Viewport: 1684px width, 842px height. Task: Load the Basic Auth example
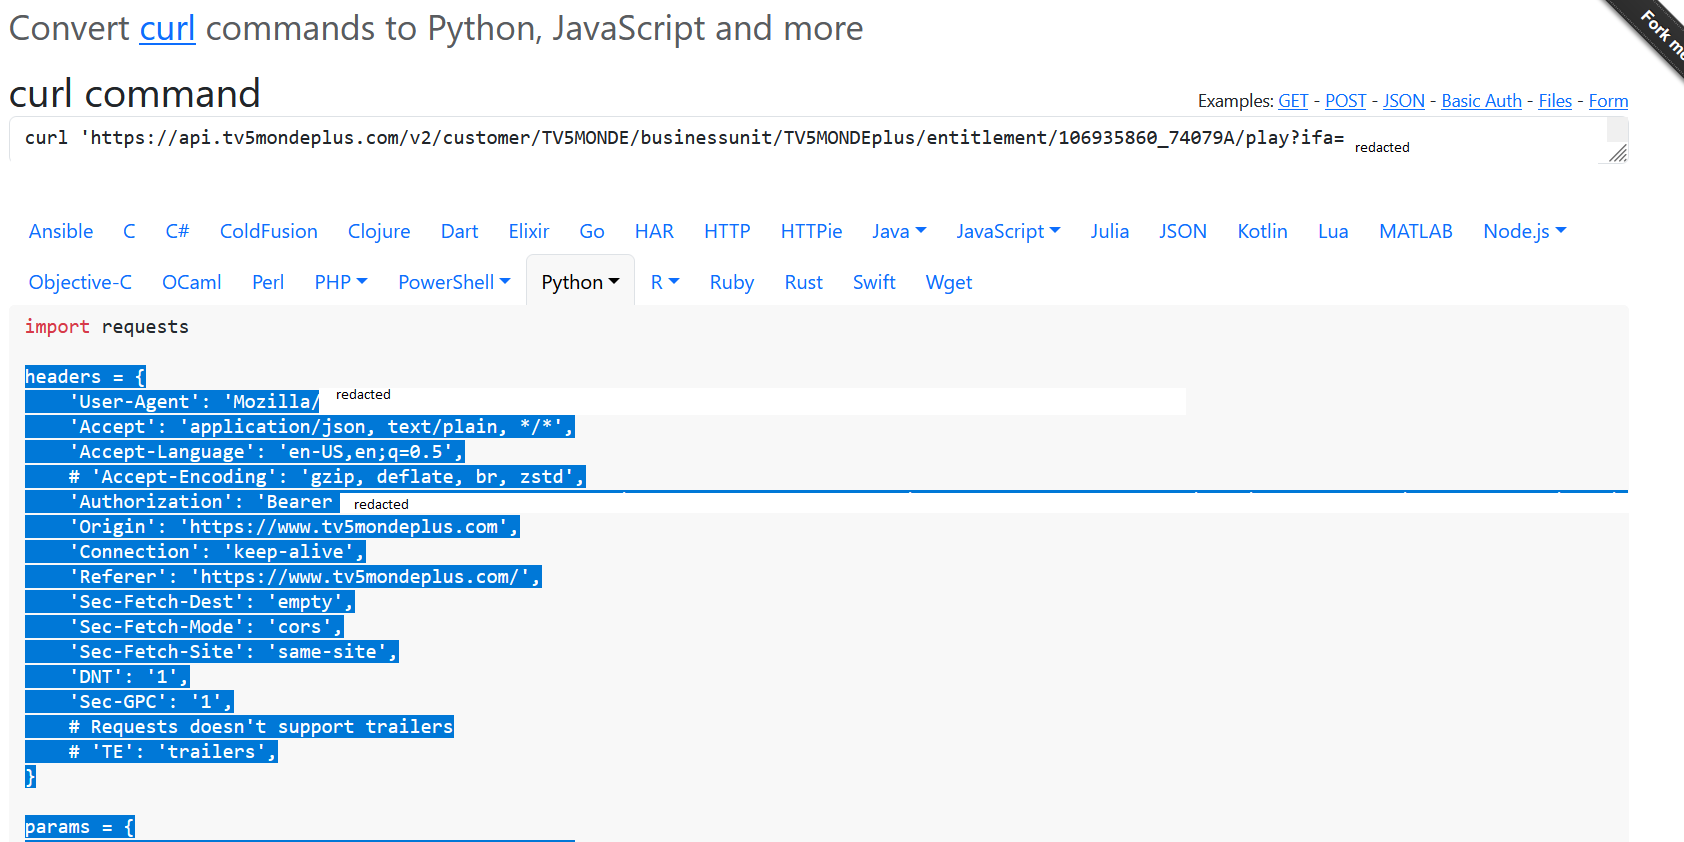[x=1481, y=101]
